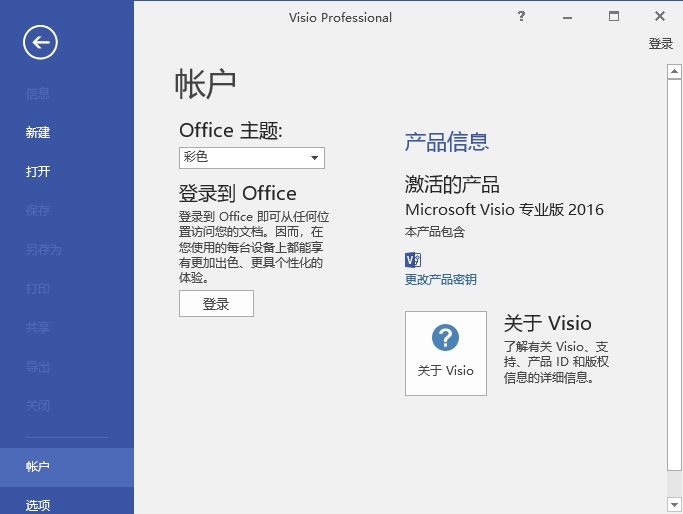Viewport: 683px width, 514px height.
Task: Click the help question mark in title bar
Action: pos(521,17)
